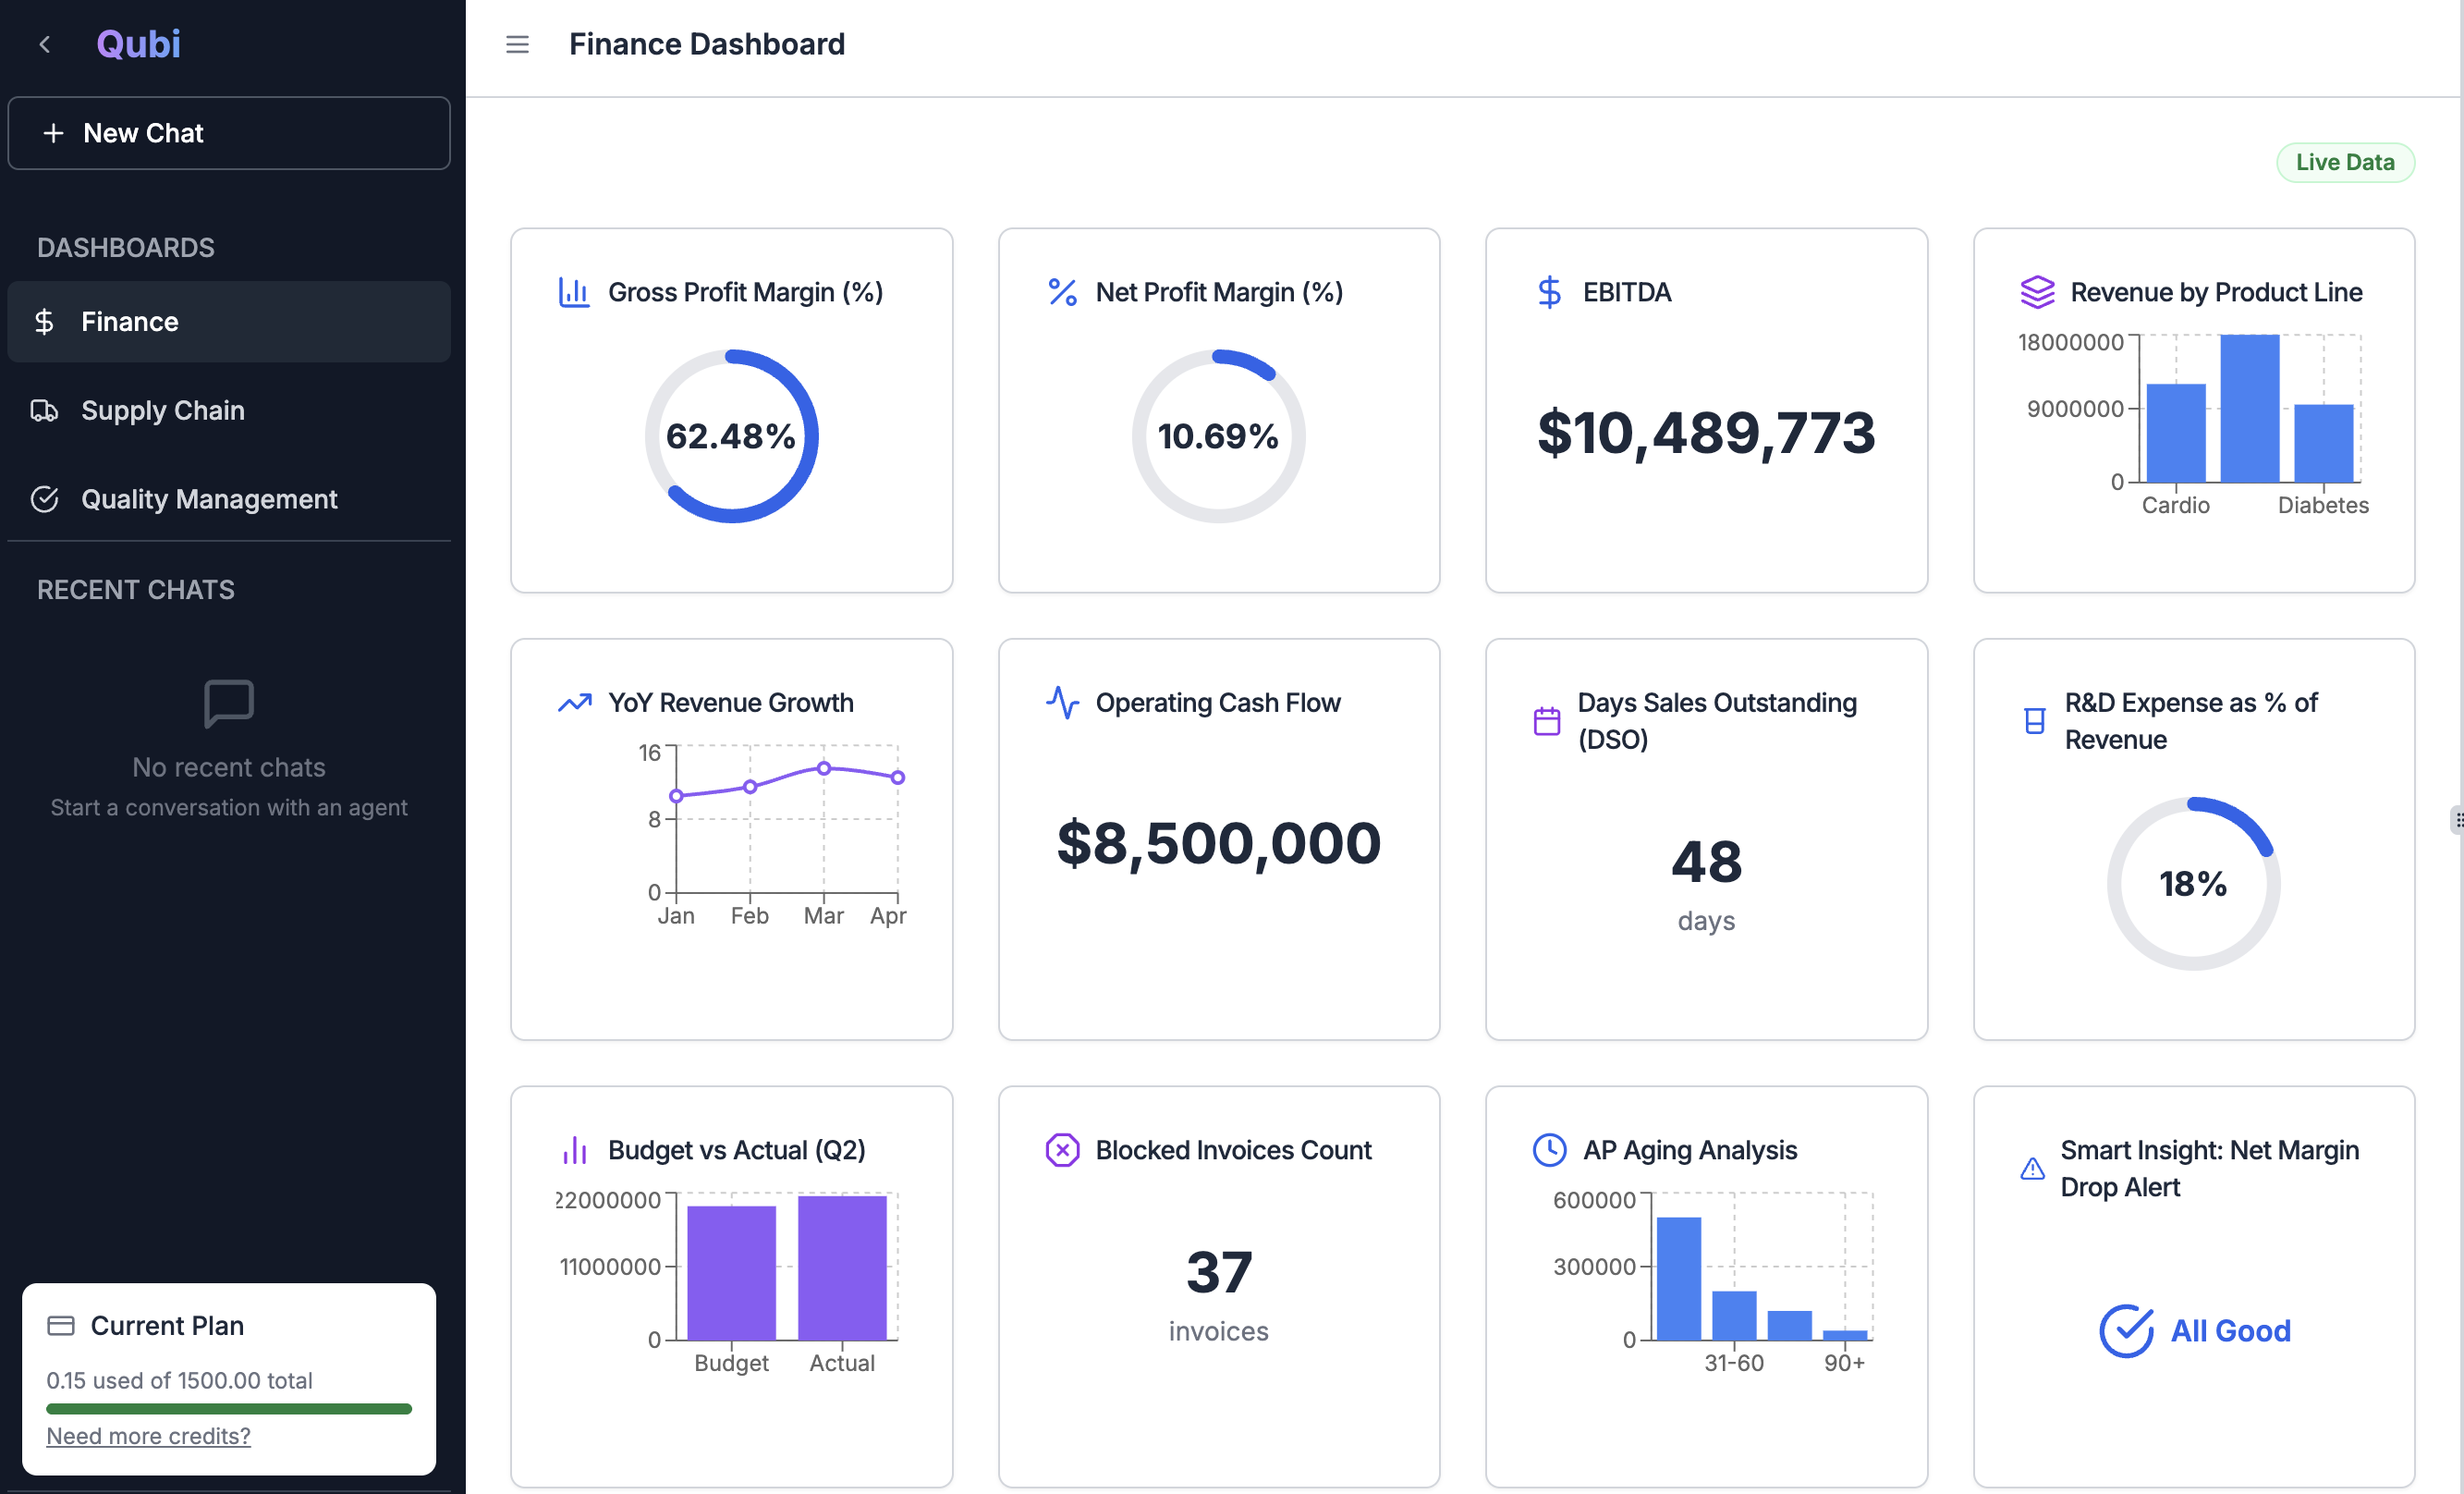
Task: Select the Finance dashboard in the sidebar
Action: pyautogui.click(x=129, y=321)
